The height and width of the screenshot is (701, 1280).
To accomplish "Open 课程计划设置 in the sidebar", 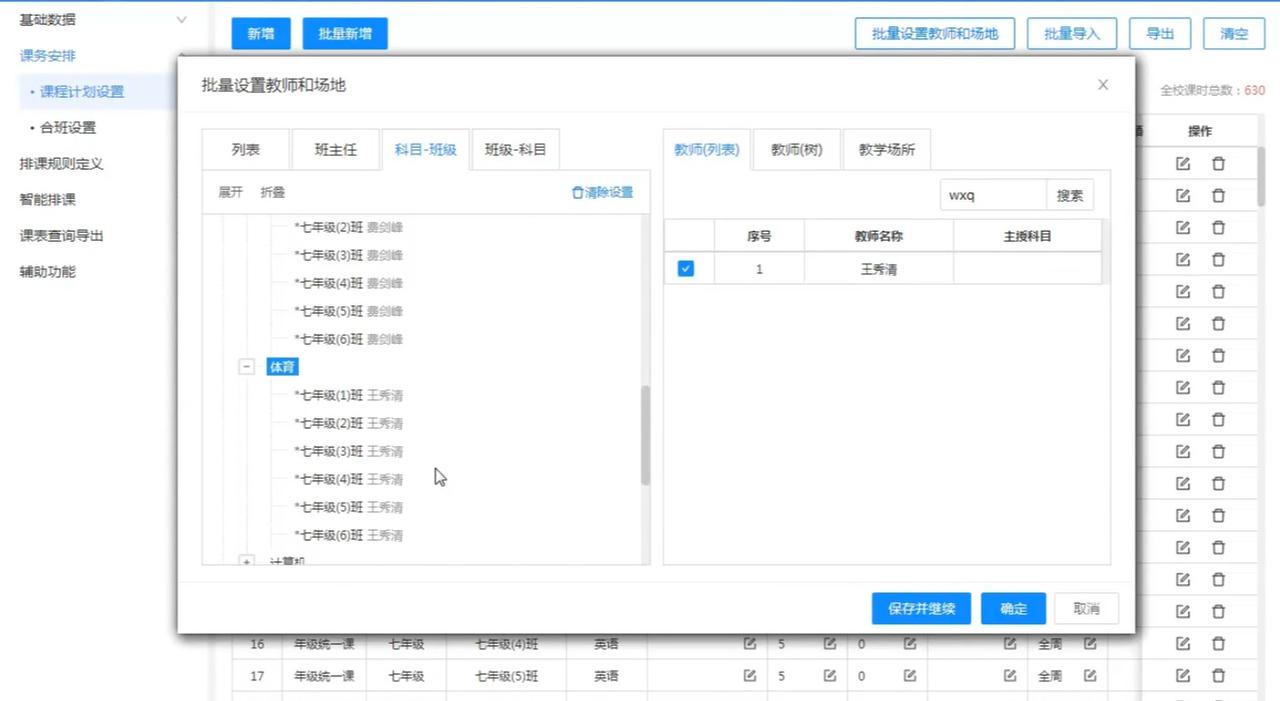I will tap(82, 92).
